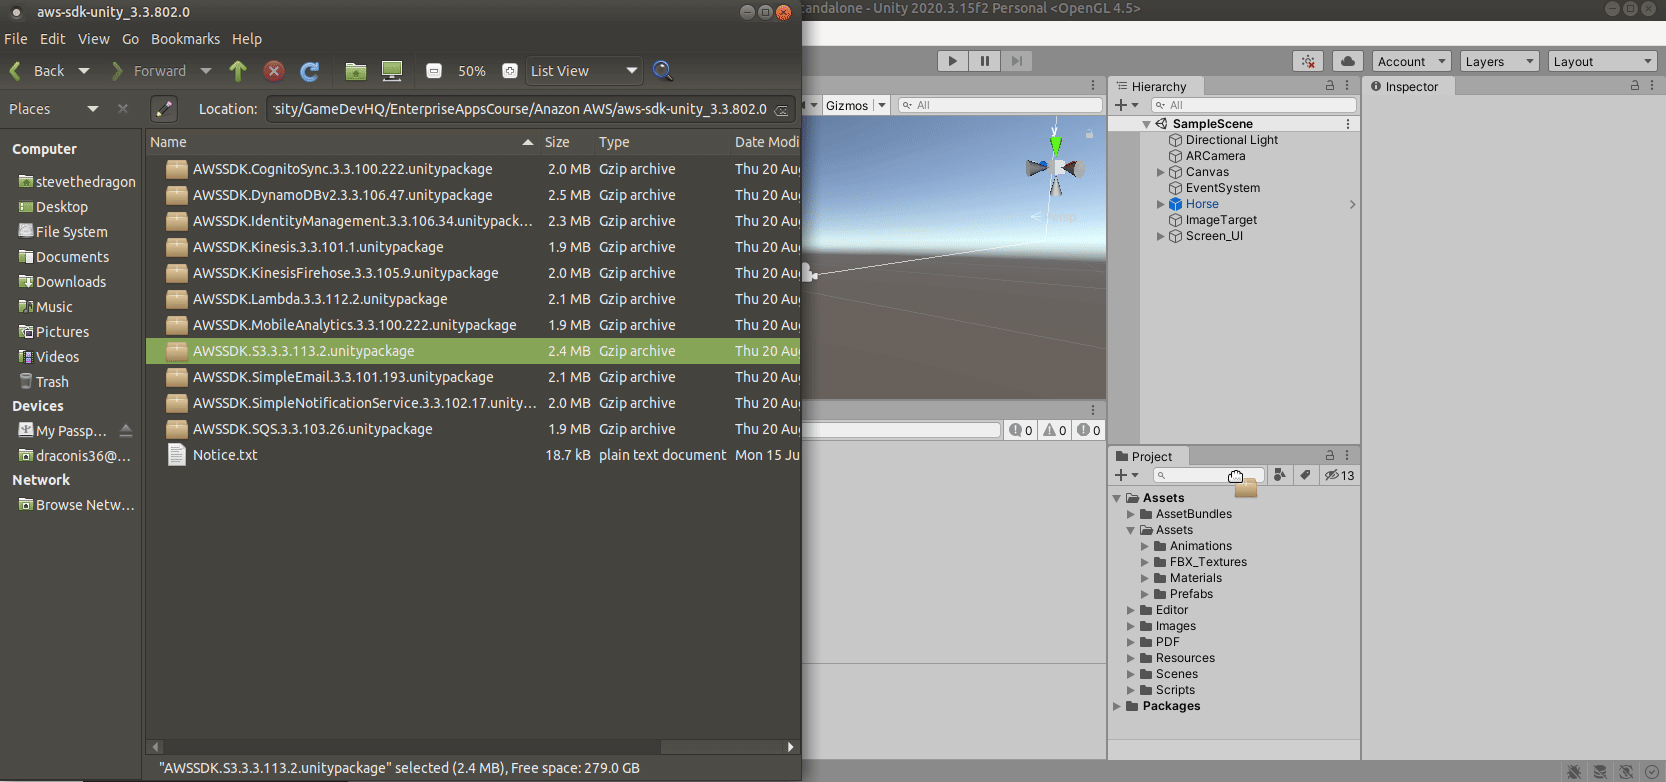Open the Gizmos dropdown arrow
The image size is (1666, 782).
tap(882, 105)
